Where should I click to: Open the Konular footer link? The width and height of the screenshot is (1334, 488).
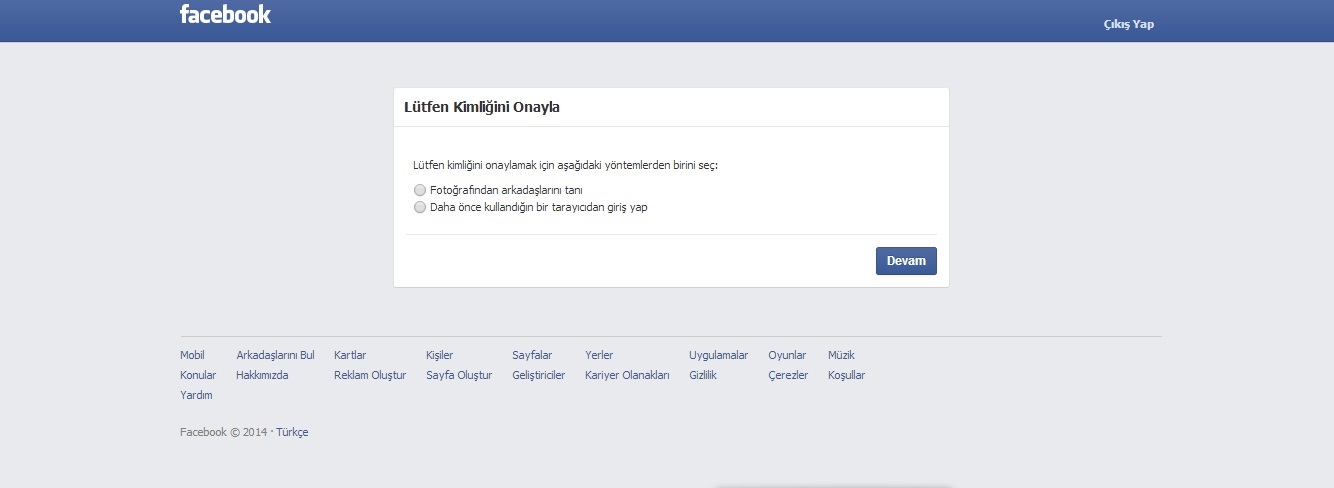click(198, 375)
